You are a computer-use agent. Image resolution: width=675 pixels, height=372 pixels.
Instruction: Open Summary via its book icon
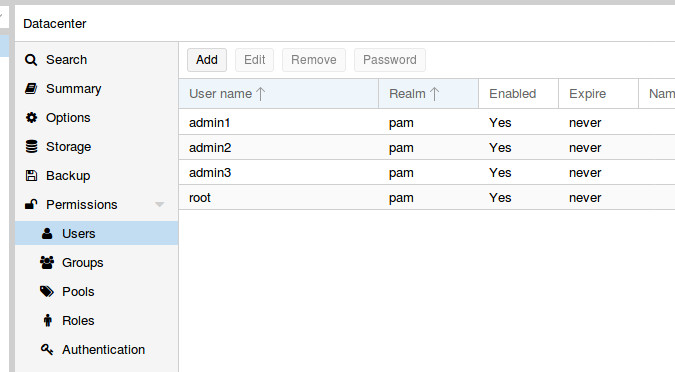(x=31, y=89)
